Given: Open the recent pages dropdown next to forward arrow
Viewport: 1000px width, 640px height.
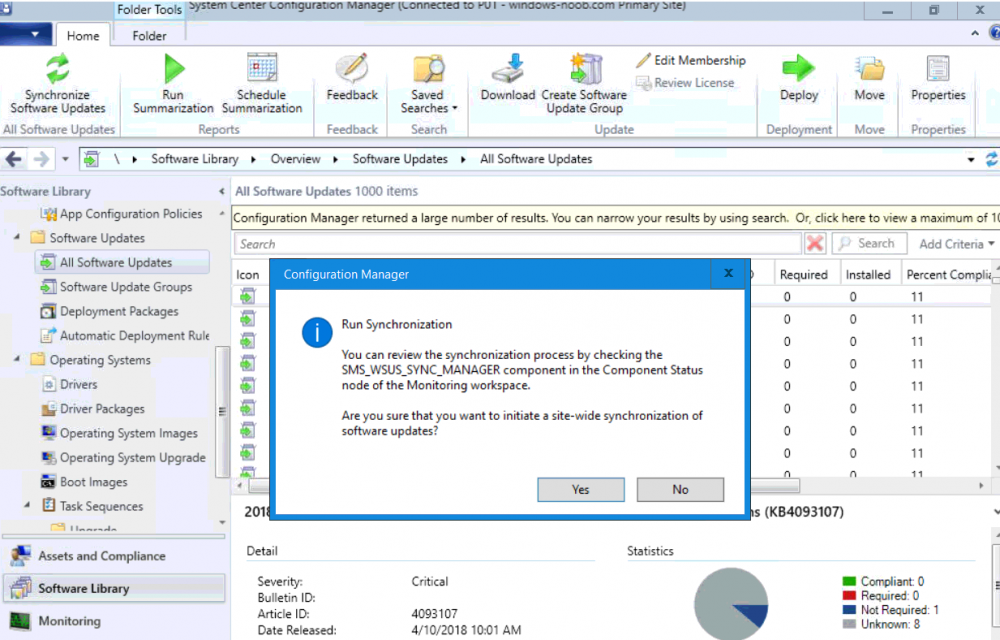Looking at the screenshot, I should tap(65, 159).
